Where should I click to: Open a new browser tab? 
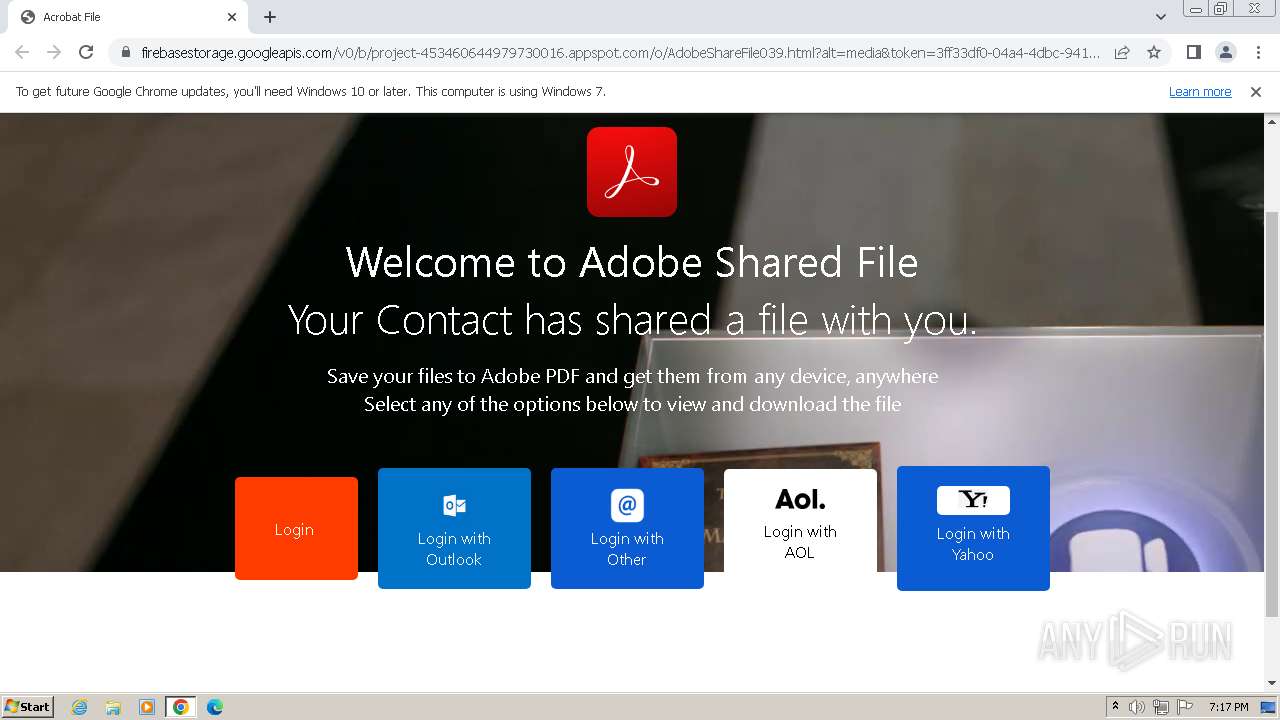point(270,17)
